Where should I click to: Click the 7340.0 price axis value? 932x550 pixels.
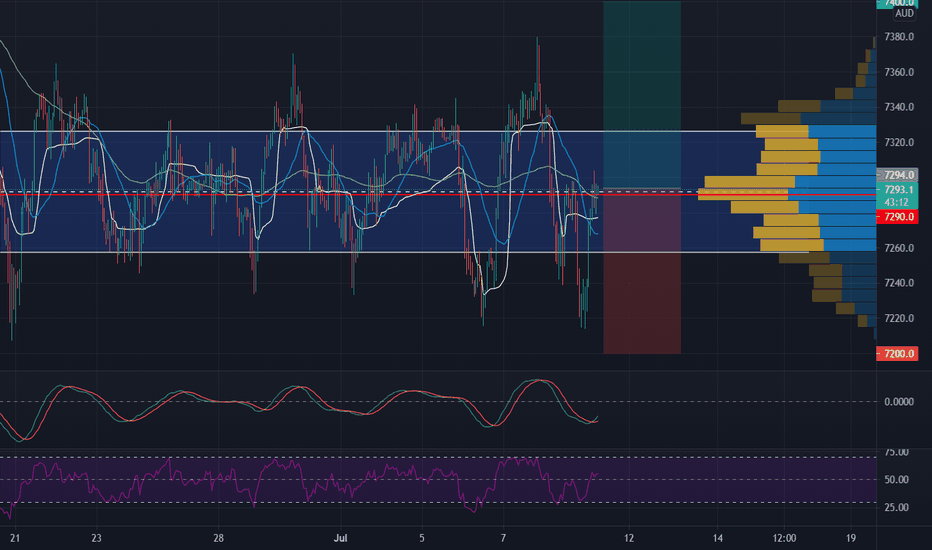[x=899, y=107]
